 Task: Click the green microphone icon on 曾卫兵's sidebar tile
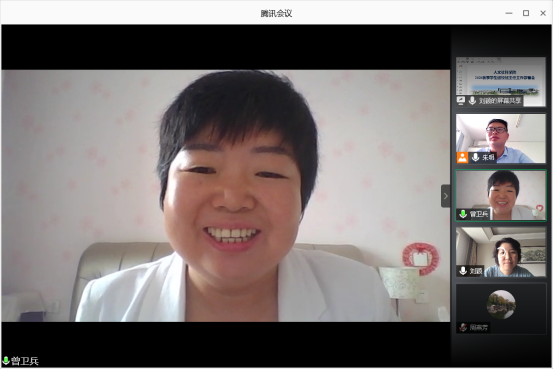coord(463,214)
